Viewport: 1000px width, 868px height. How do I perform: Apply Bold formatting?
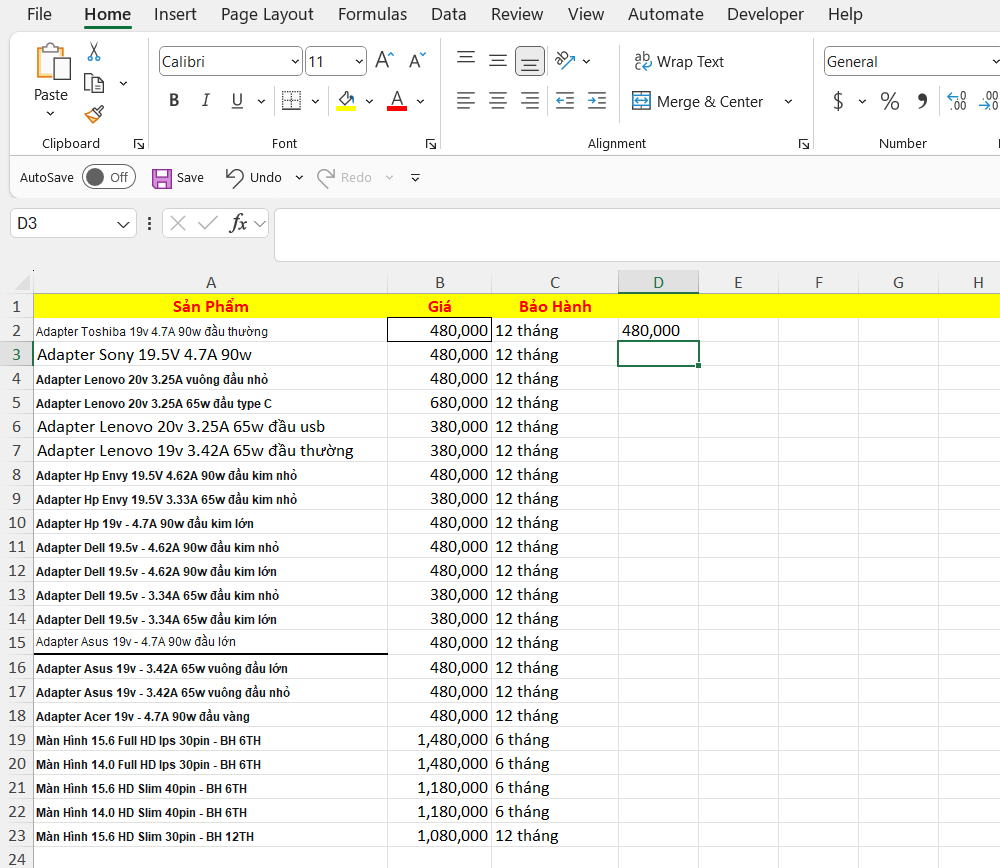click(x=174, y=101)
